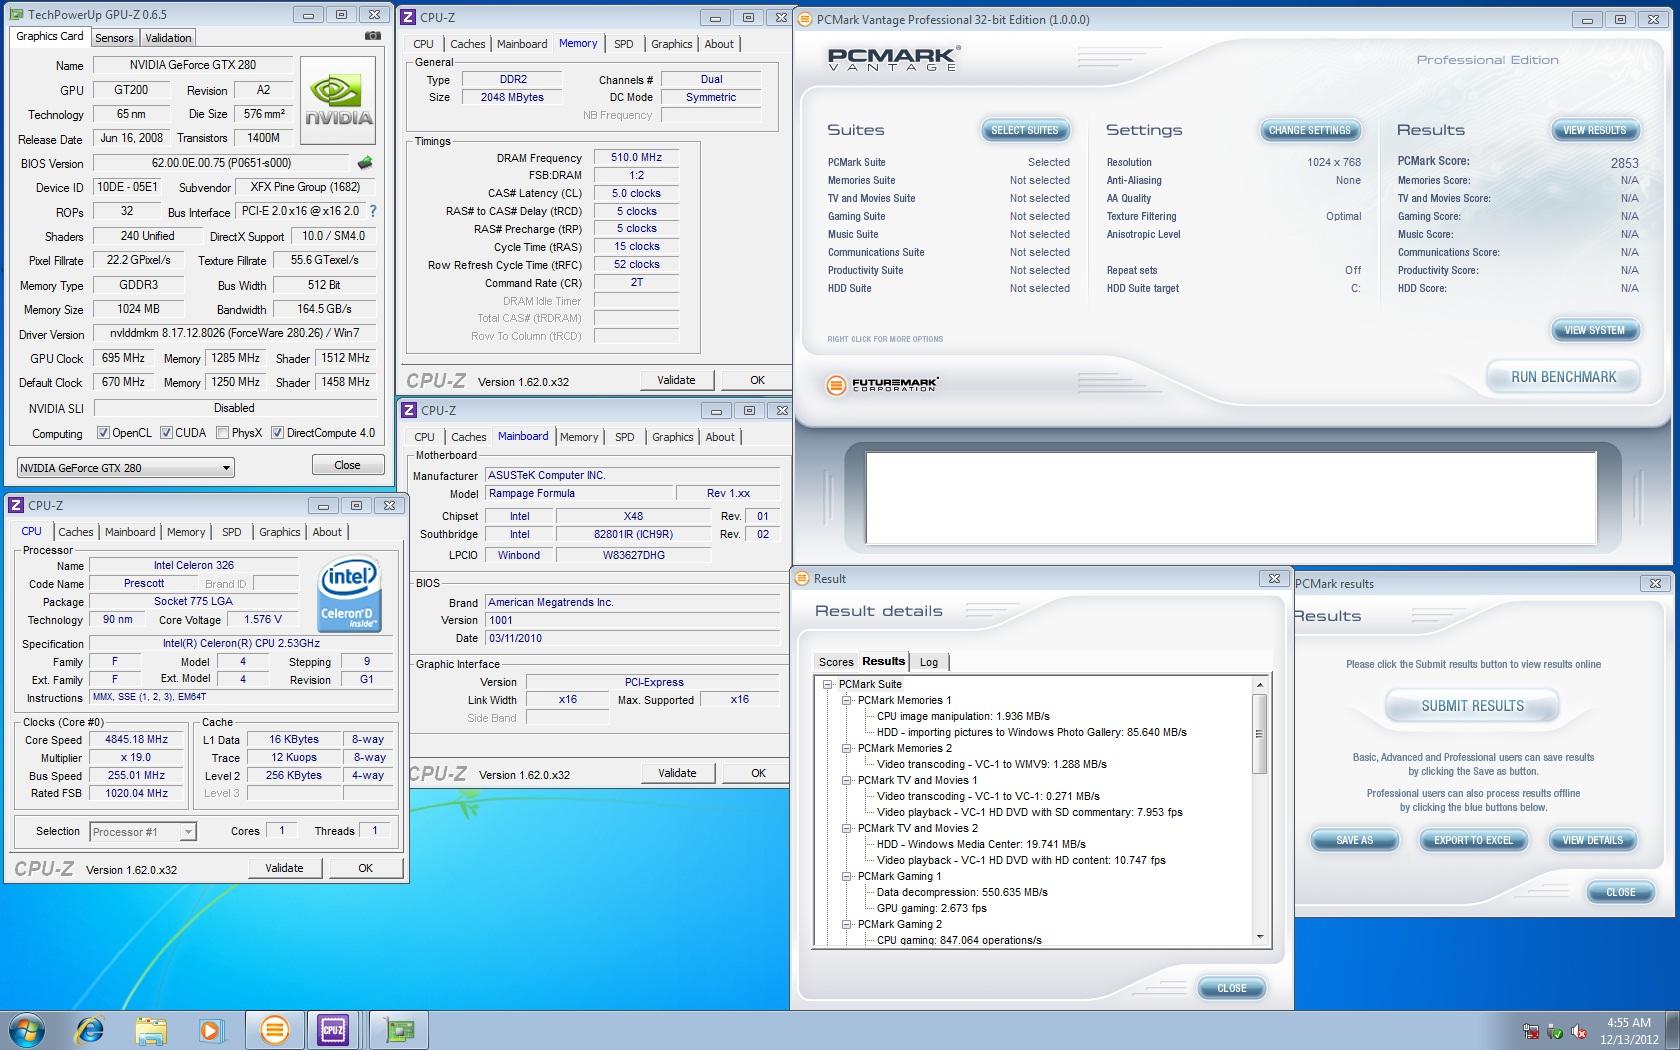The height and width of the screenshot is (1050, 1680).
Task: Switch to PCMark Vantage taskbar icon
Action: pyautogui.click(x=274, y=1030)
